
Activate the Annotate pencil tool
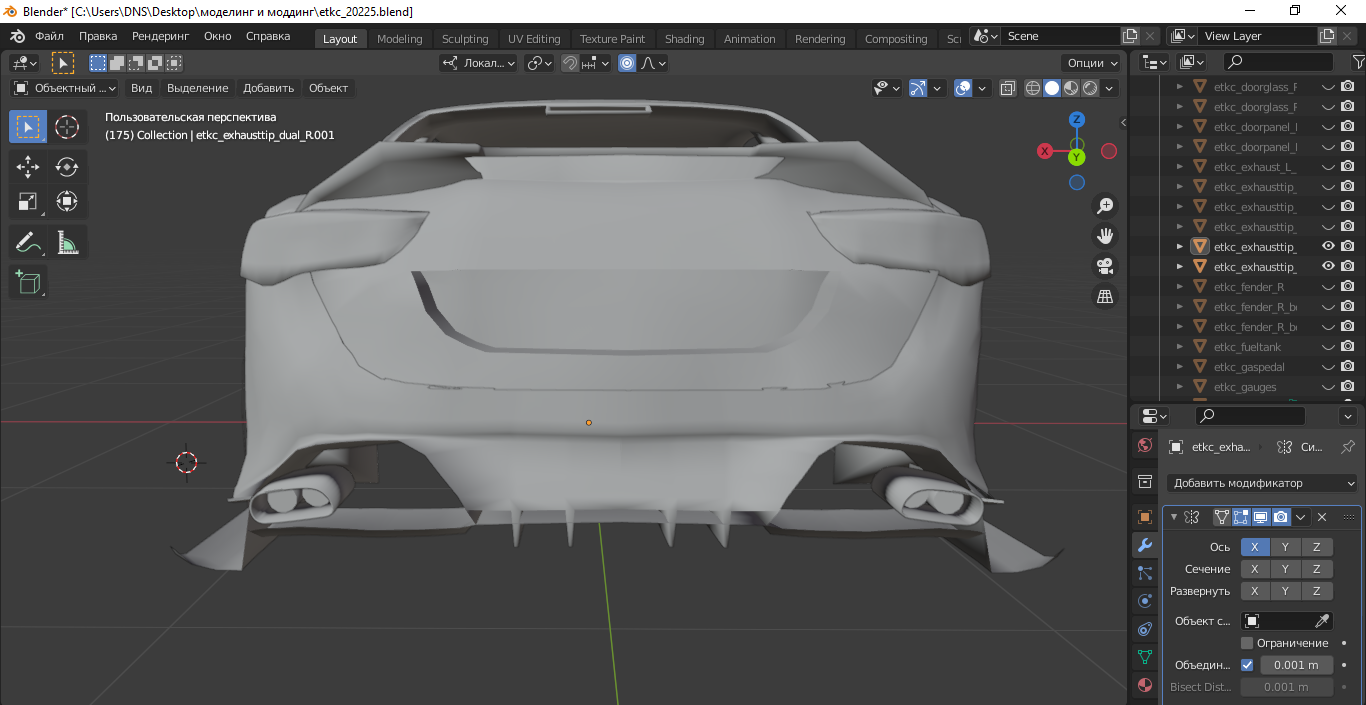click(x=28, y=242)
